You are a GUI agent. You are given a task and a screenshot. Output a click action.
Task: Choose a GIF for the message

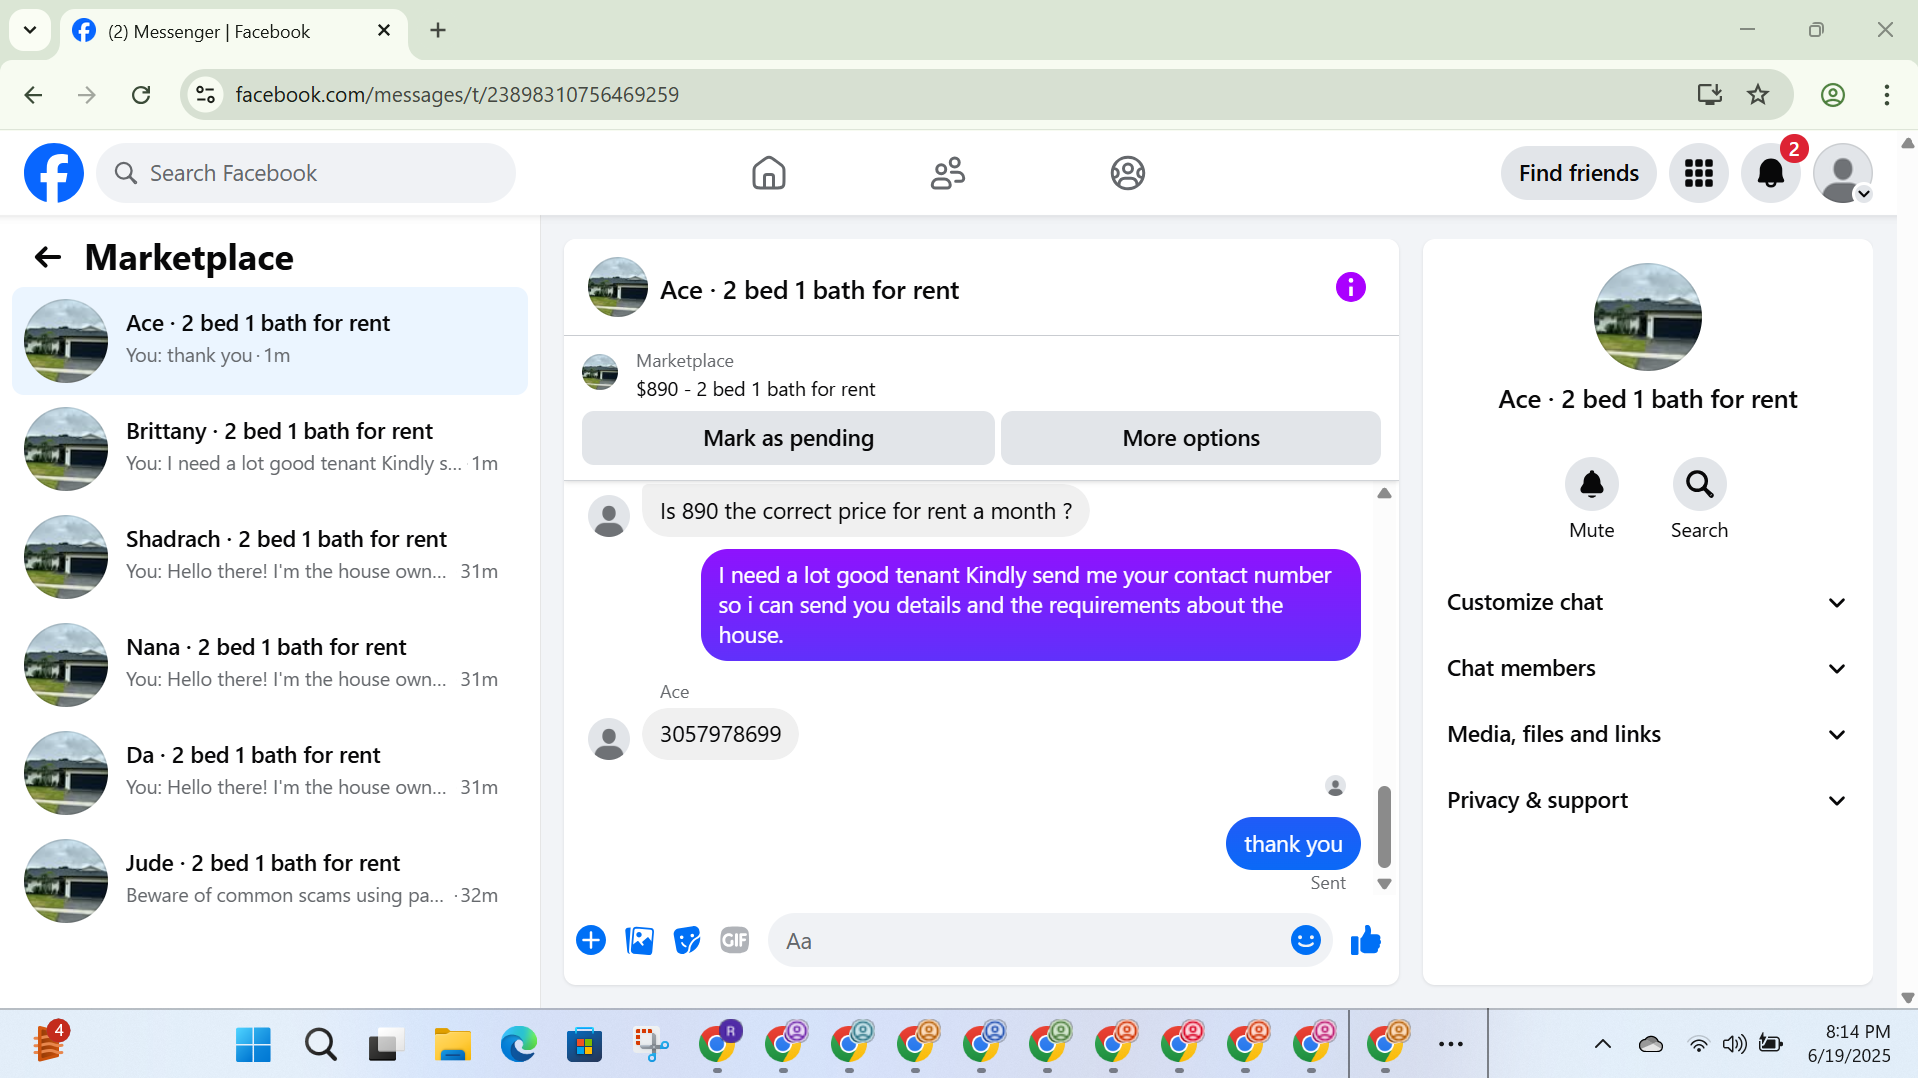click(x=735, y=940)
